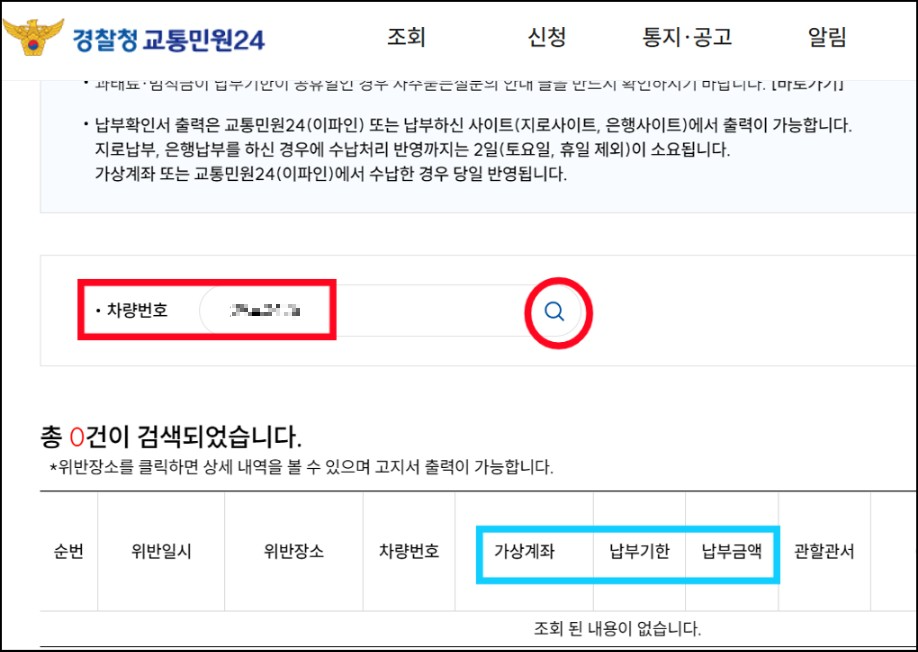Open the 신청 menu

tap(545, 37)
